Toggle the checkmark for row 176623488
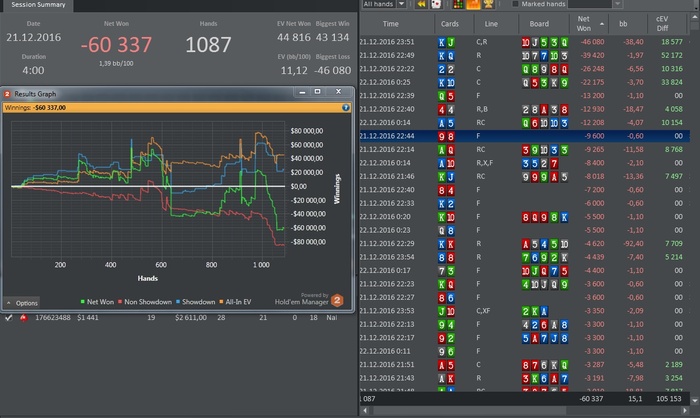The image size is (700, 418). point(9,317)
